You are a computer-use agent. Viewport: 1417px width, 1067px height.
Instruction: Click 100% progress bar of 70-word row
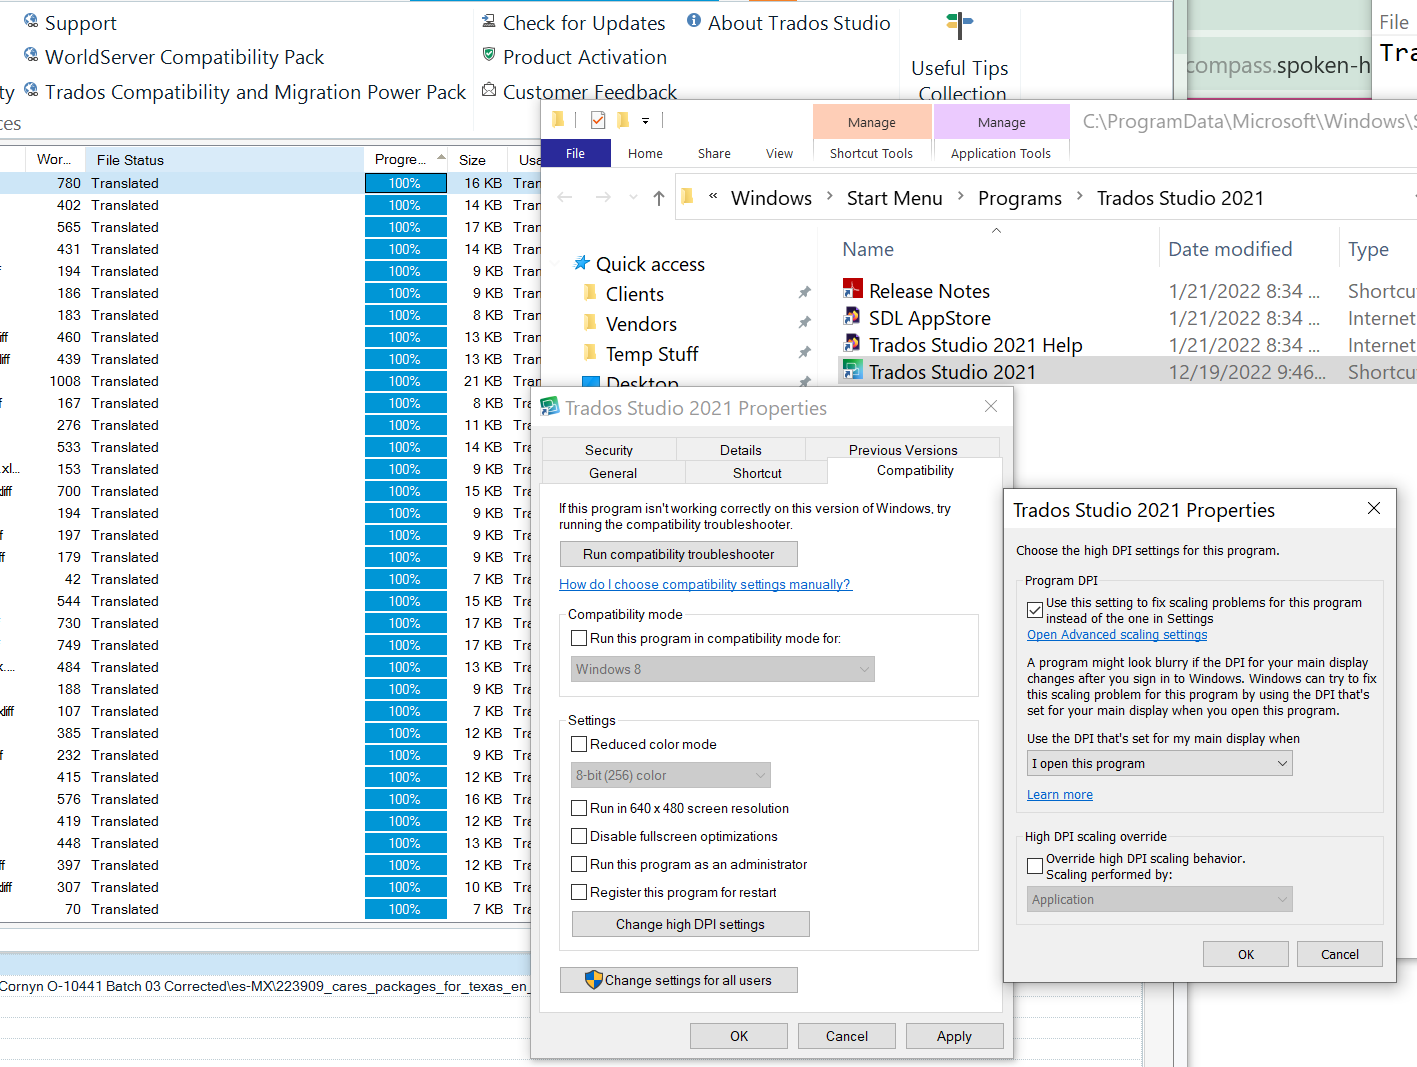point(405,909)
